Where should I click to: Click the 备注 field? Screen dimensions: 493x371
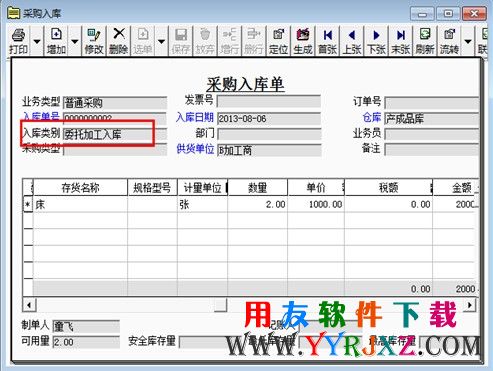pyautogui.click(x=432, y=149)
